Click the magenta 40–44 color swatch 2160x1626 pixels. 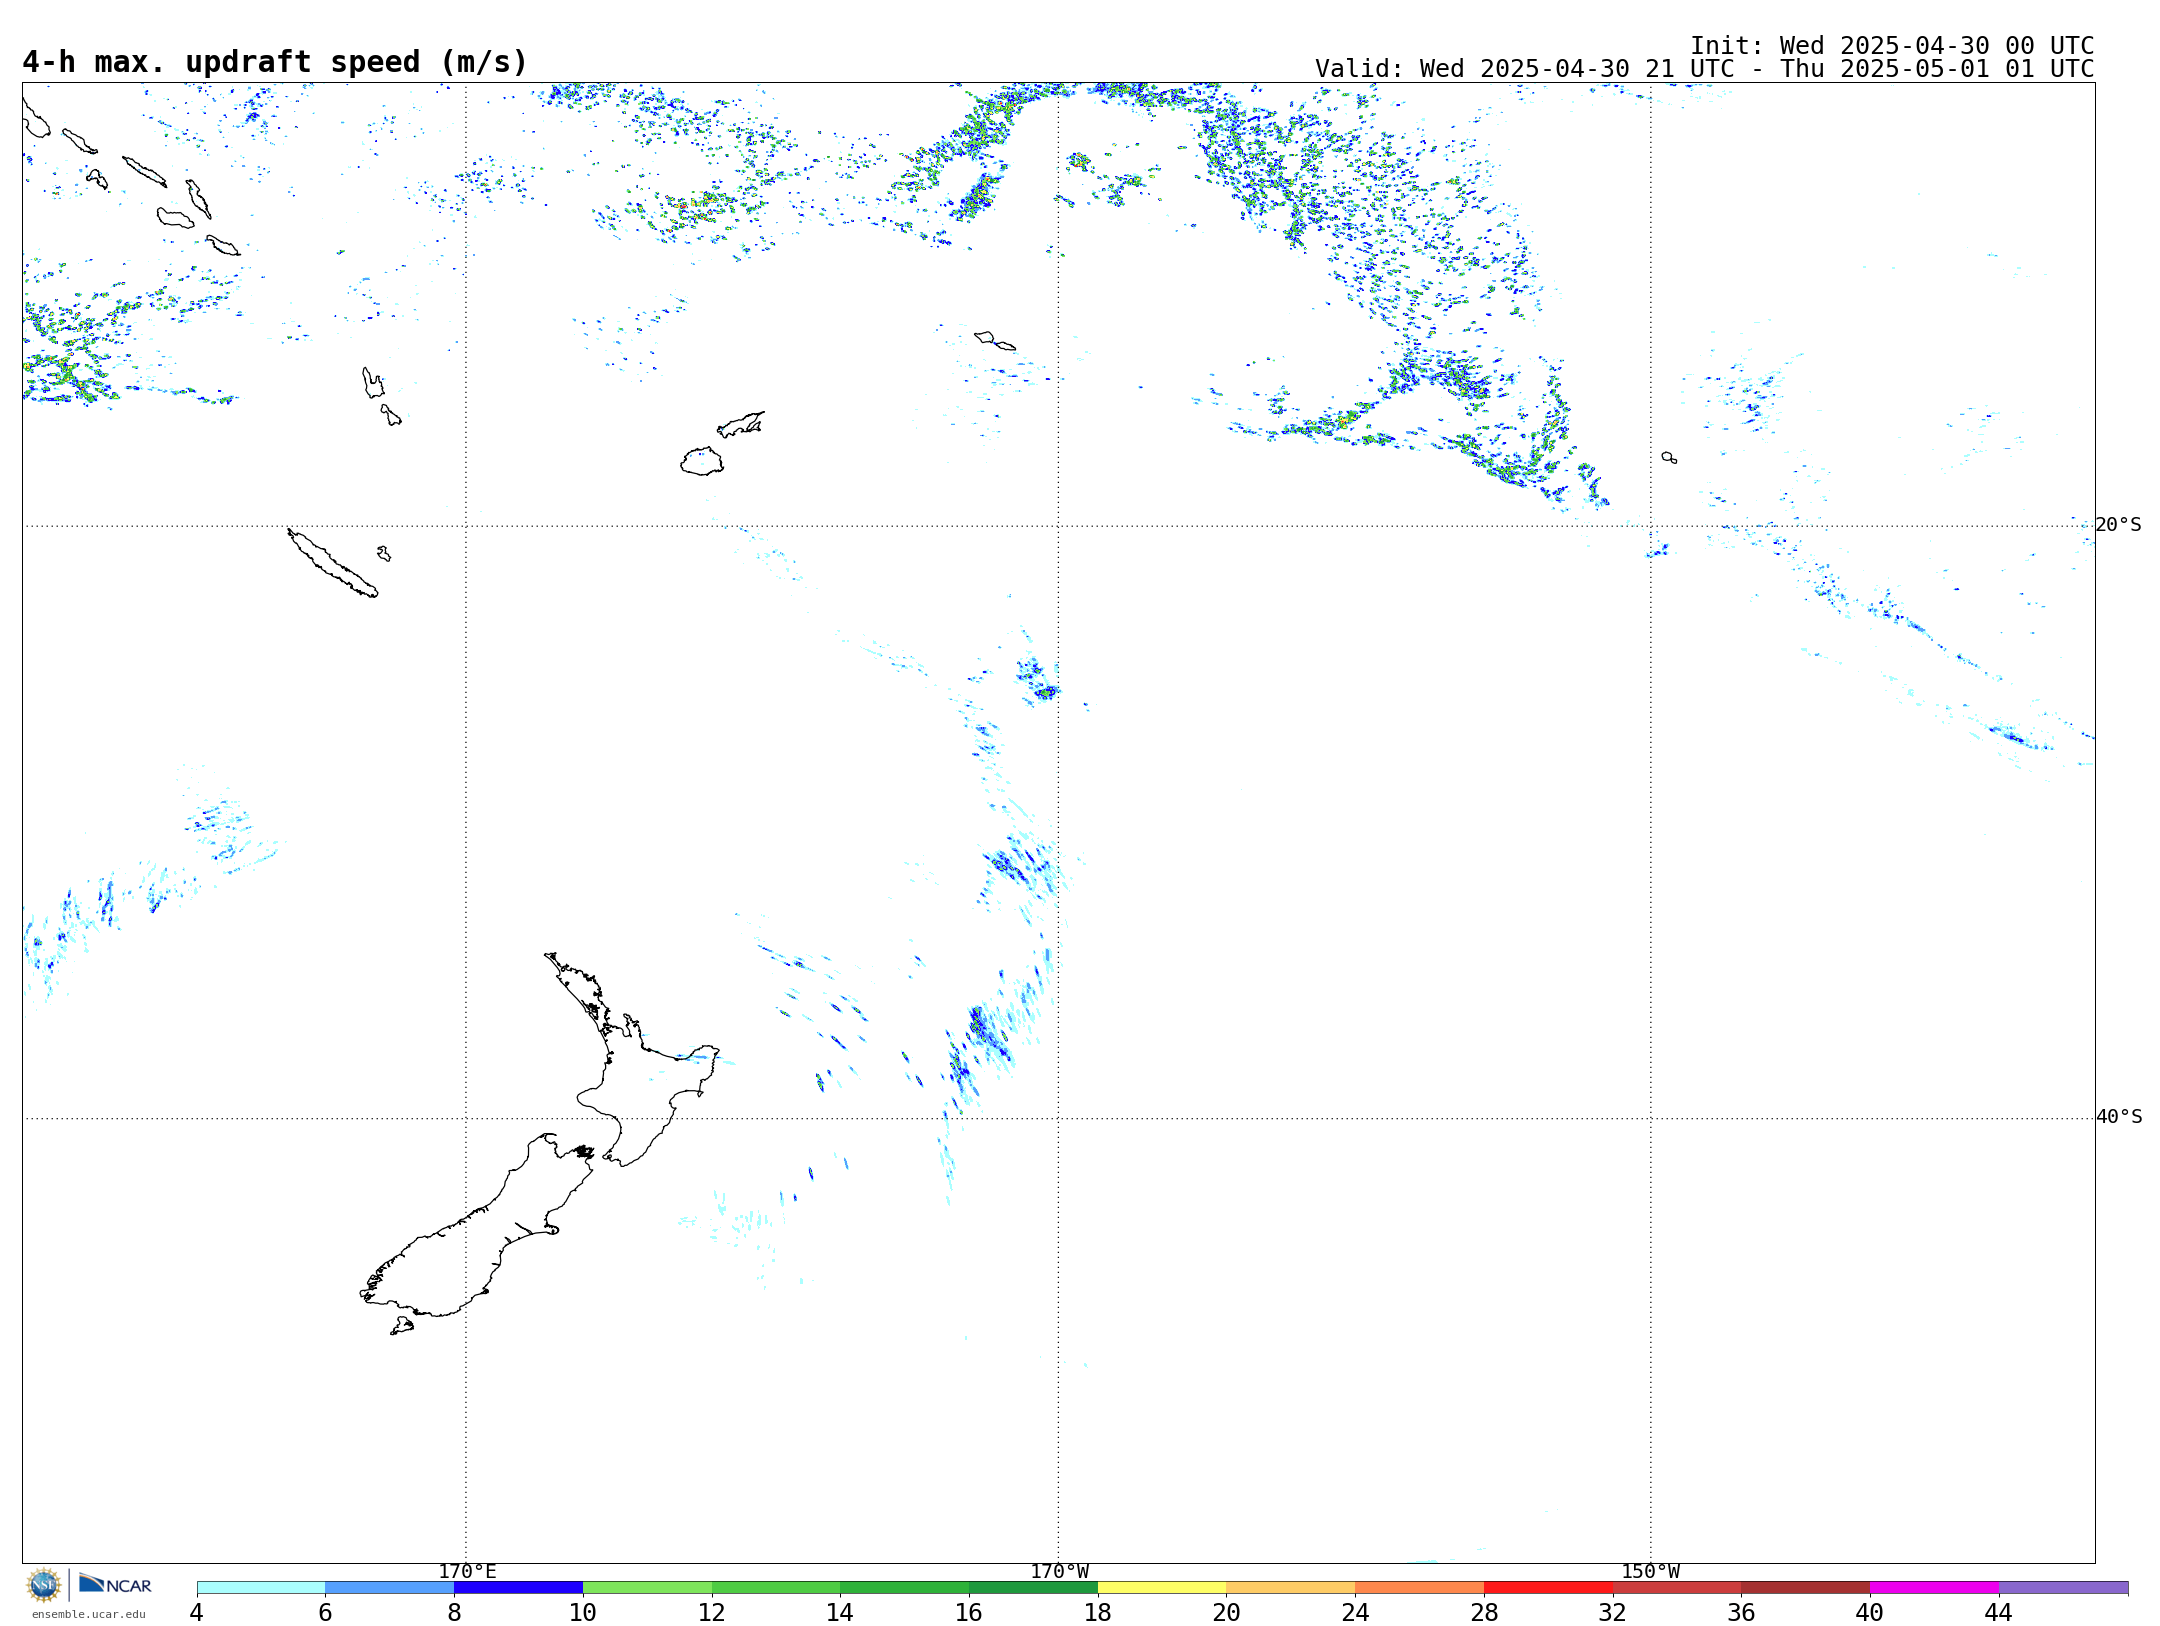[1934, 1588]
